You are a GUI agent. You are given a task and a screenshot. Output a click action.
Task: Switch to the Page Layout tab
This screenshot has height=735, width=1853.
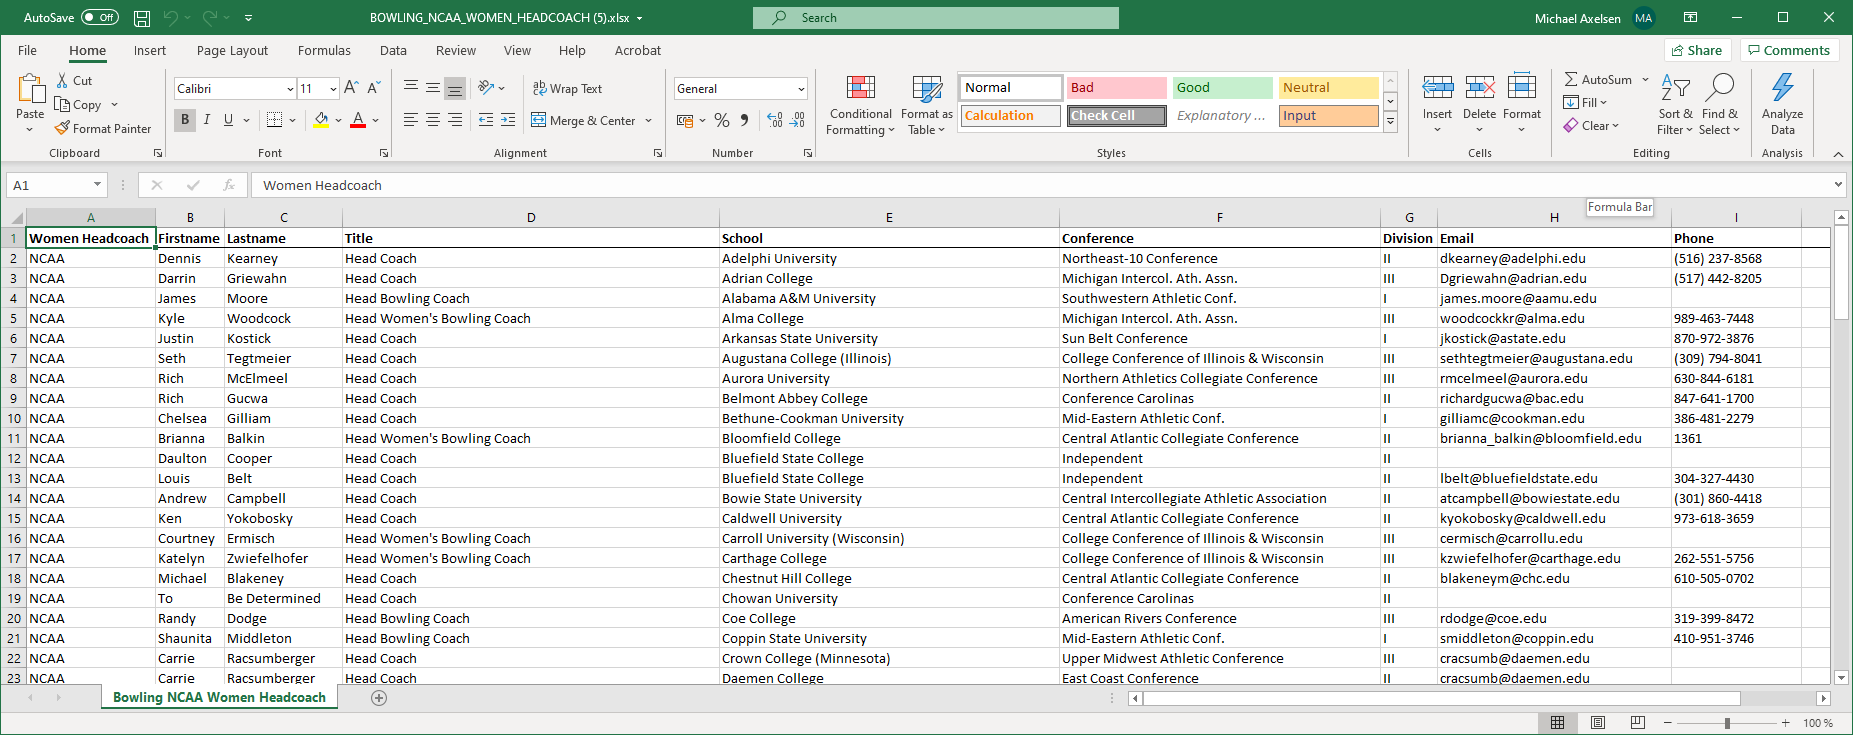pos(232,51)
